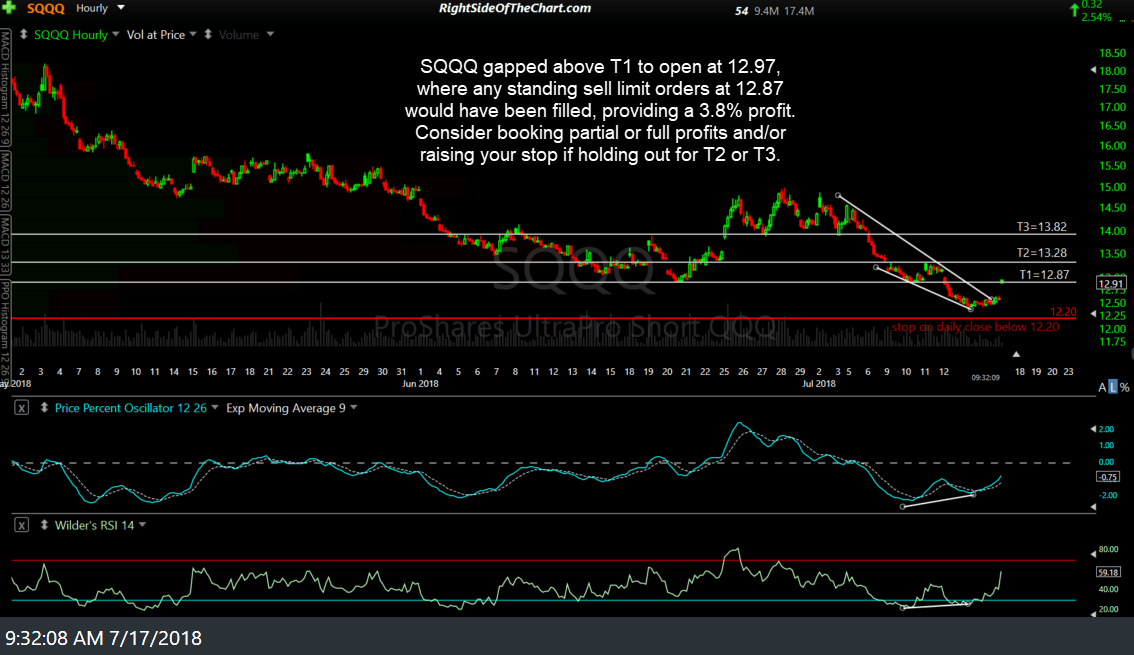Click the 2.54% percent change value
This screenshot has height=655, width=1134.
(x=1096, y=17)
